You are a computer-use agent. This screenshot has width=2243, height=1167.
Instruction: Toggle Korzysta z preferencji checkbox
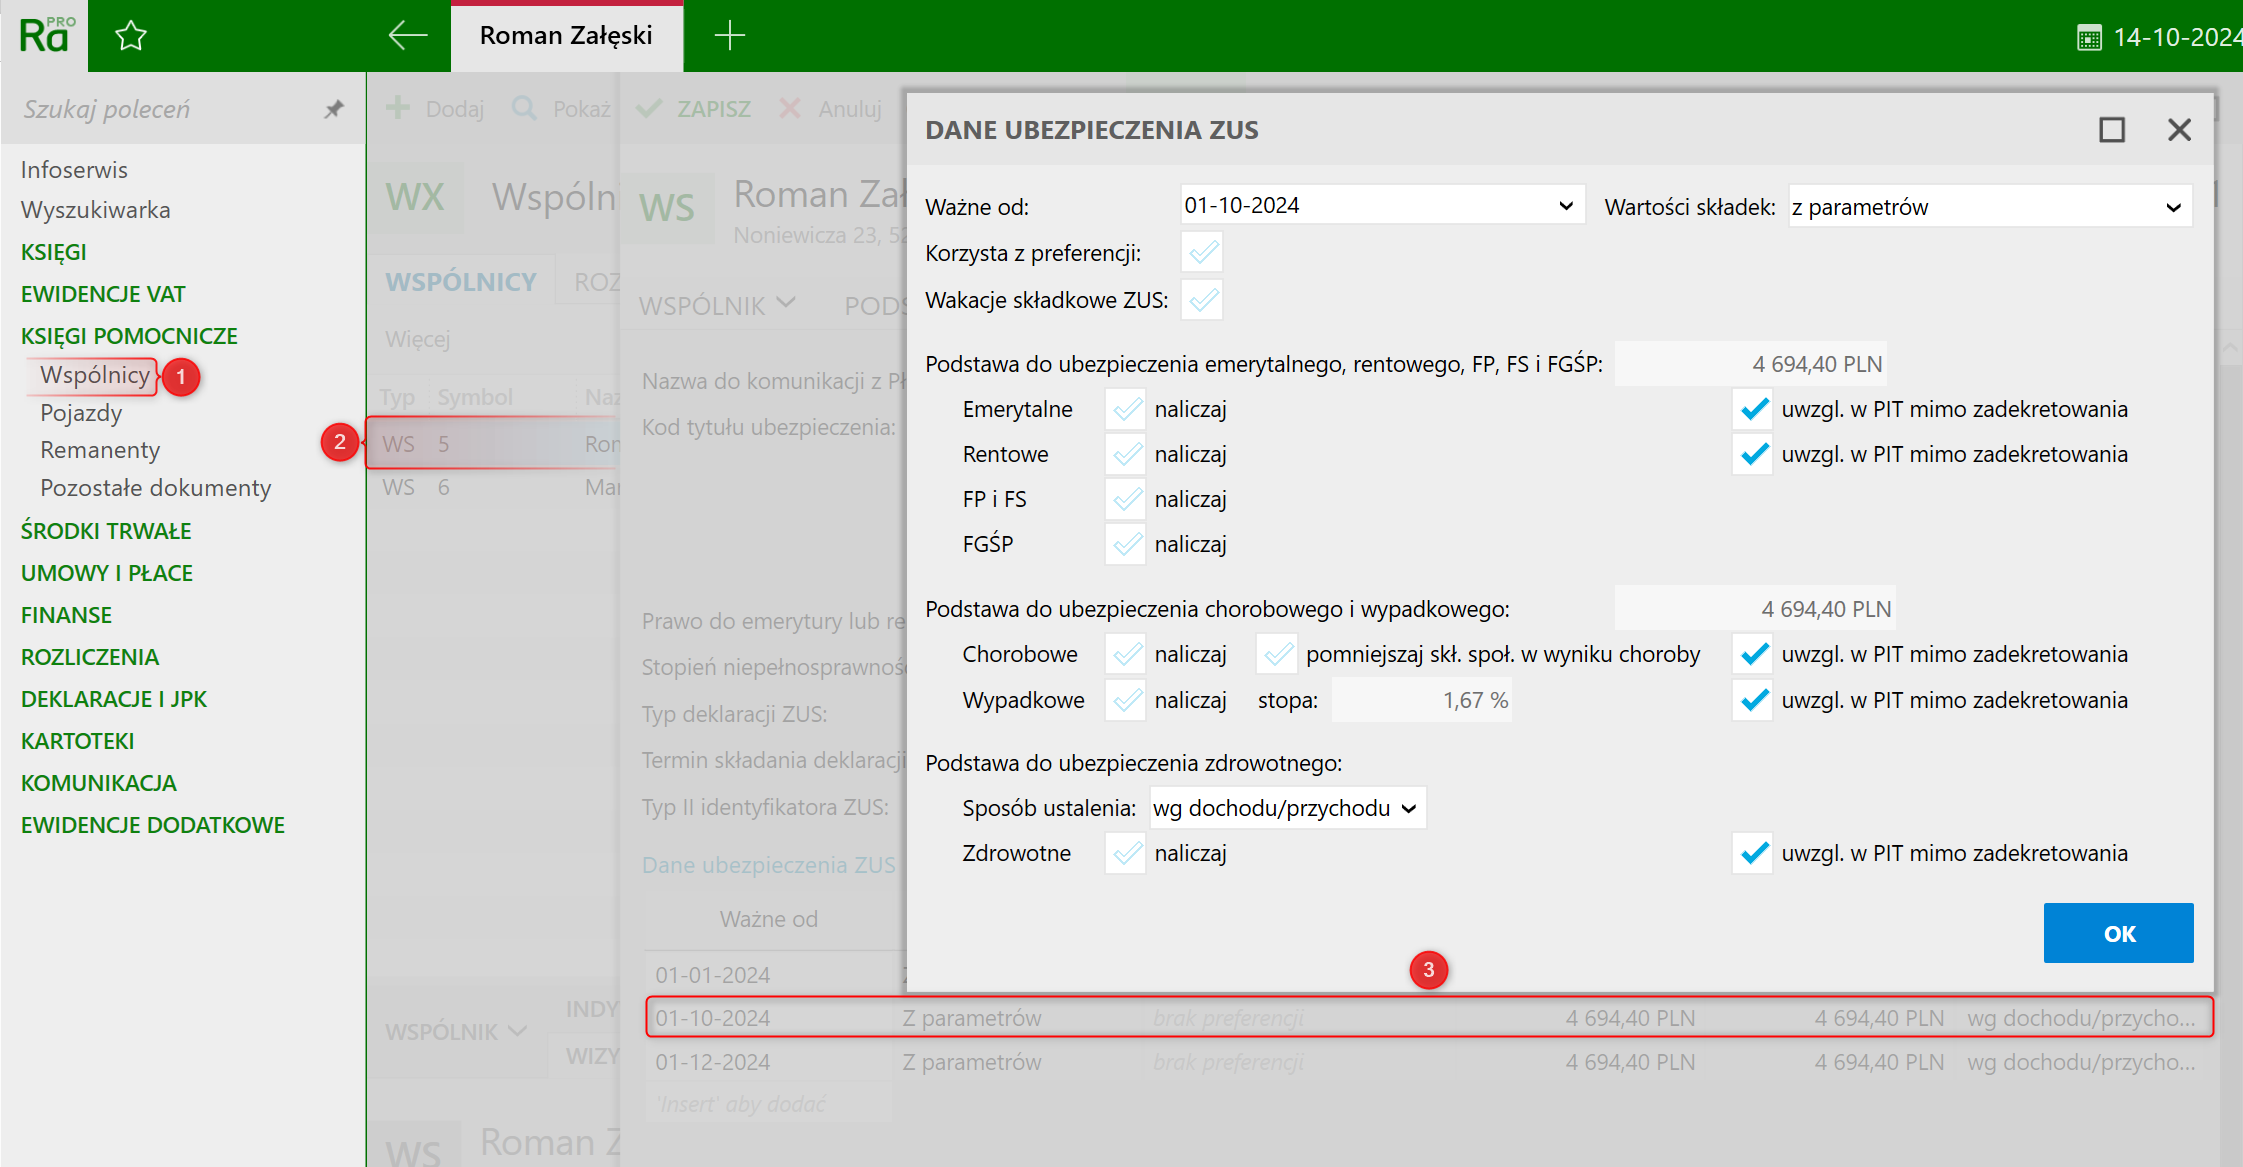1202,253
